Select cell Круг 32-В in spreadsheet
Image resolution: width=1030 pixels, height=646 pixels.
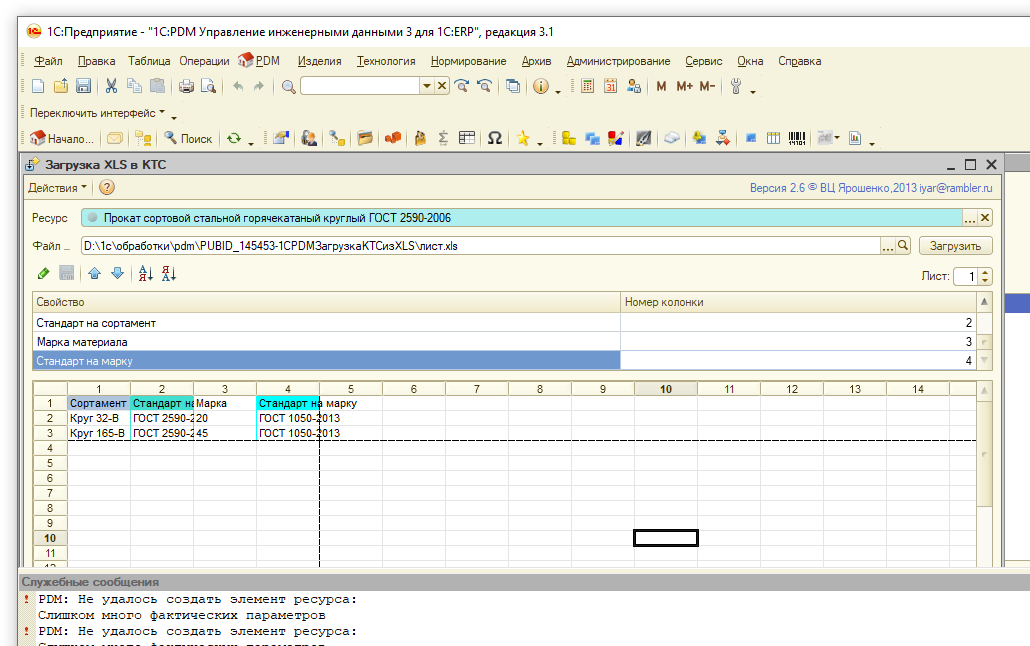point(99,418)
